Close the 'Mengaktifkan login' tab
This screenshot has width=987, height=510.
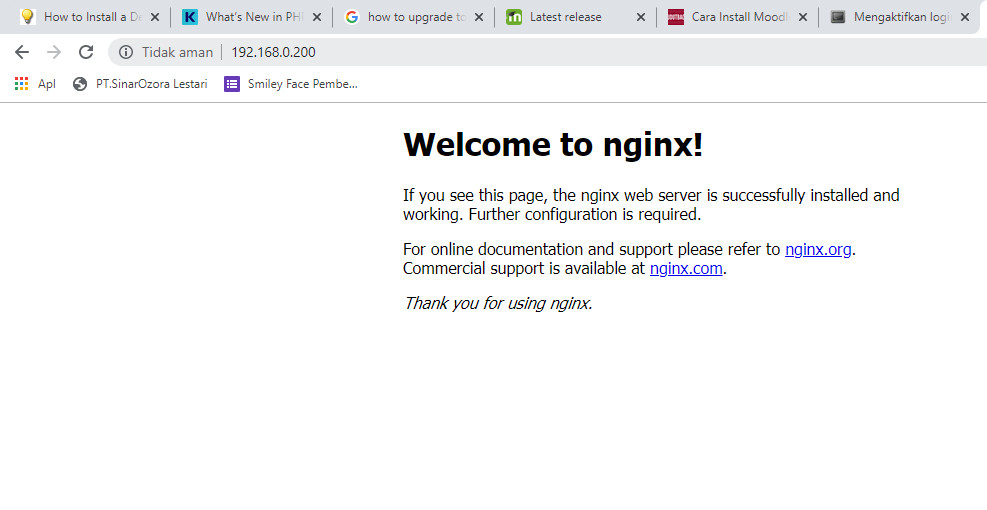[965, 17]
